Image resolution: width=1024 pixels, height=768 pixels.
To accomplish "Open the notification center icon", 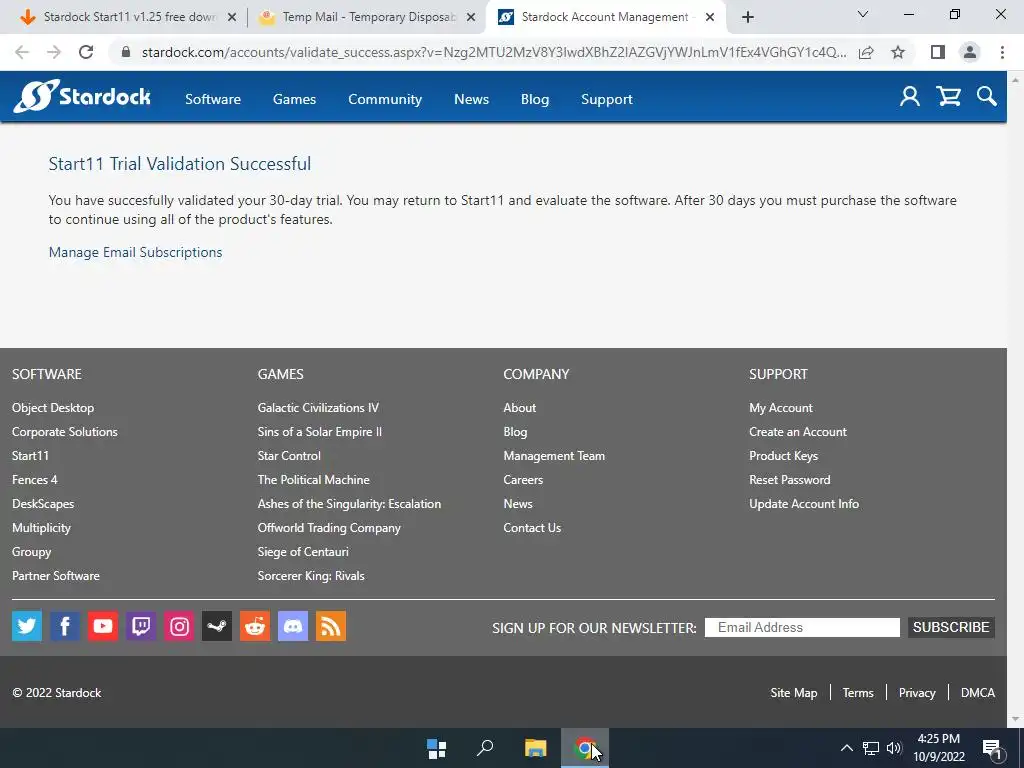I will (992, 749).
